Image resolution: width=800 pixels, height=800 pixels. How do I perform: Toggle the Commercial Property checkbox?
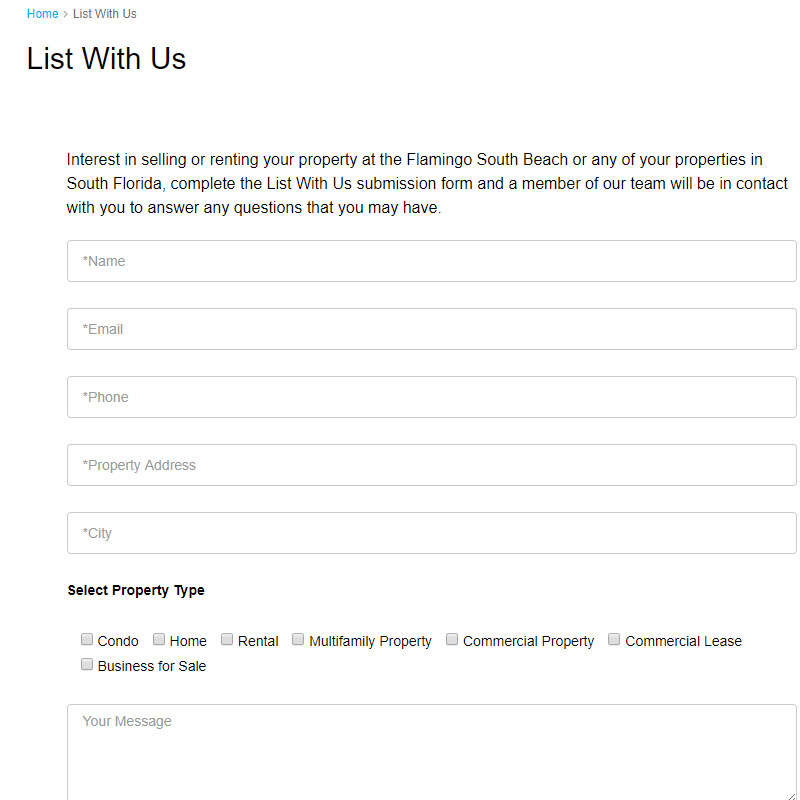[452, 640]
